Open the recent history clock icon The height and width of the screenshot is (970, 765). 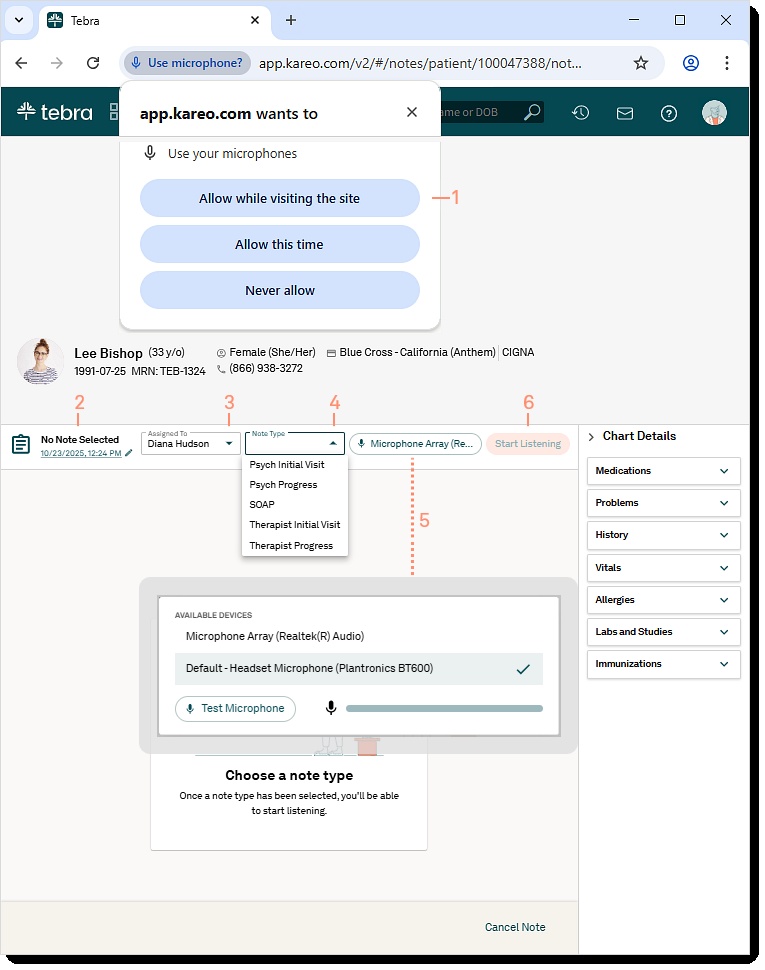point(580,113)
